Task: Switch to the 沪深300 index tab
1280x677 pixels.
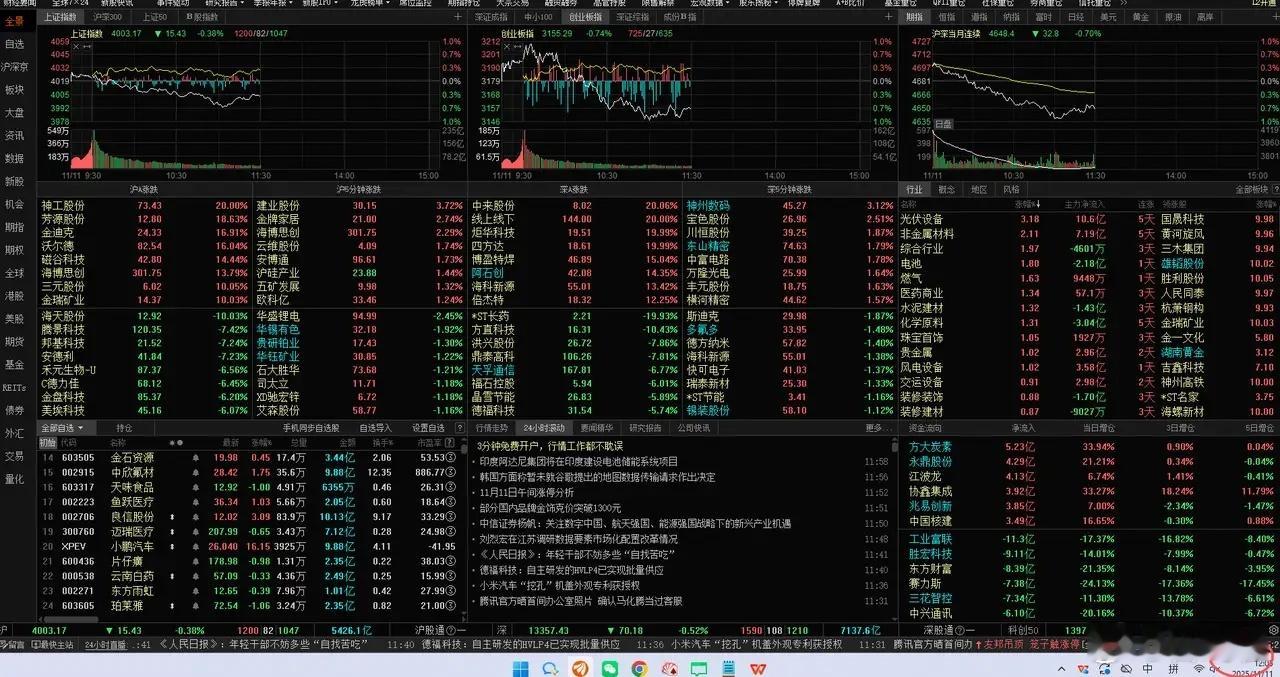Action: [107, 17]
